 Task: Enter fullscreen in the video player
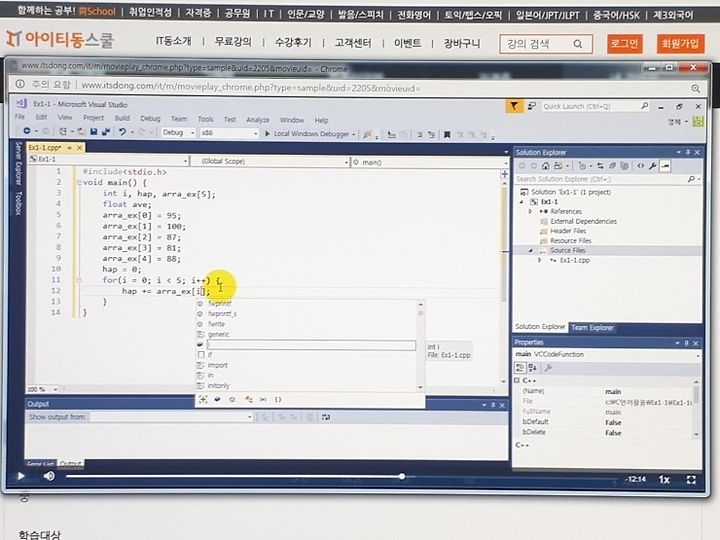pyautogui.click(x=691, y=480)
